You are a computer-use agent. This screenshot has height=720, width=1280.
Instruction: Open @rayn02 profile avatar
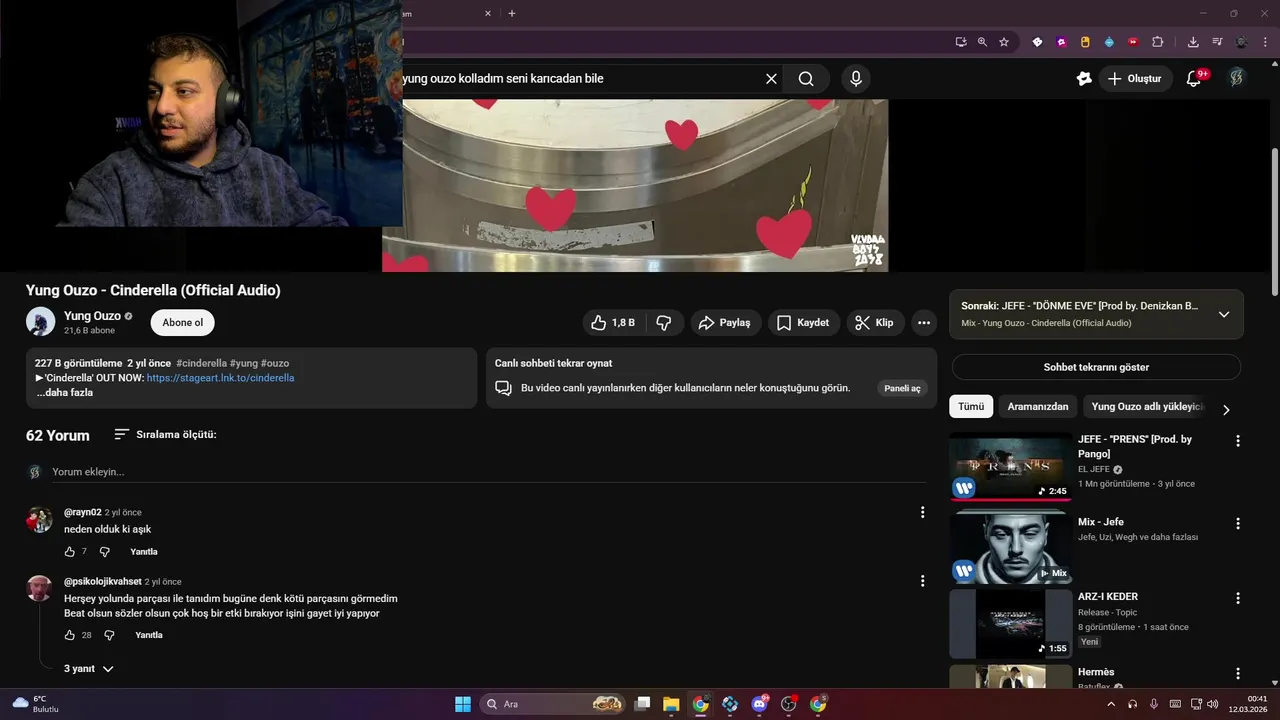[x=39, y=519]
